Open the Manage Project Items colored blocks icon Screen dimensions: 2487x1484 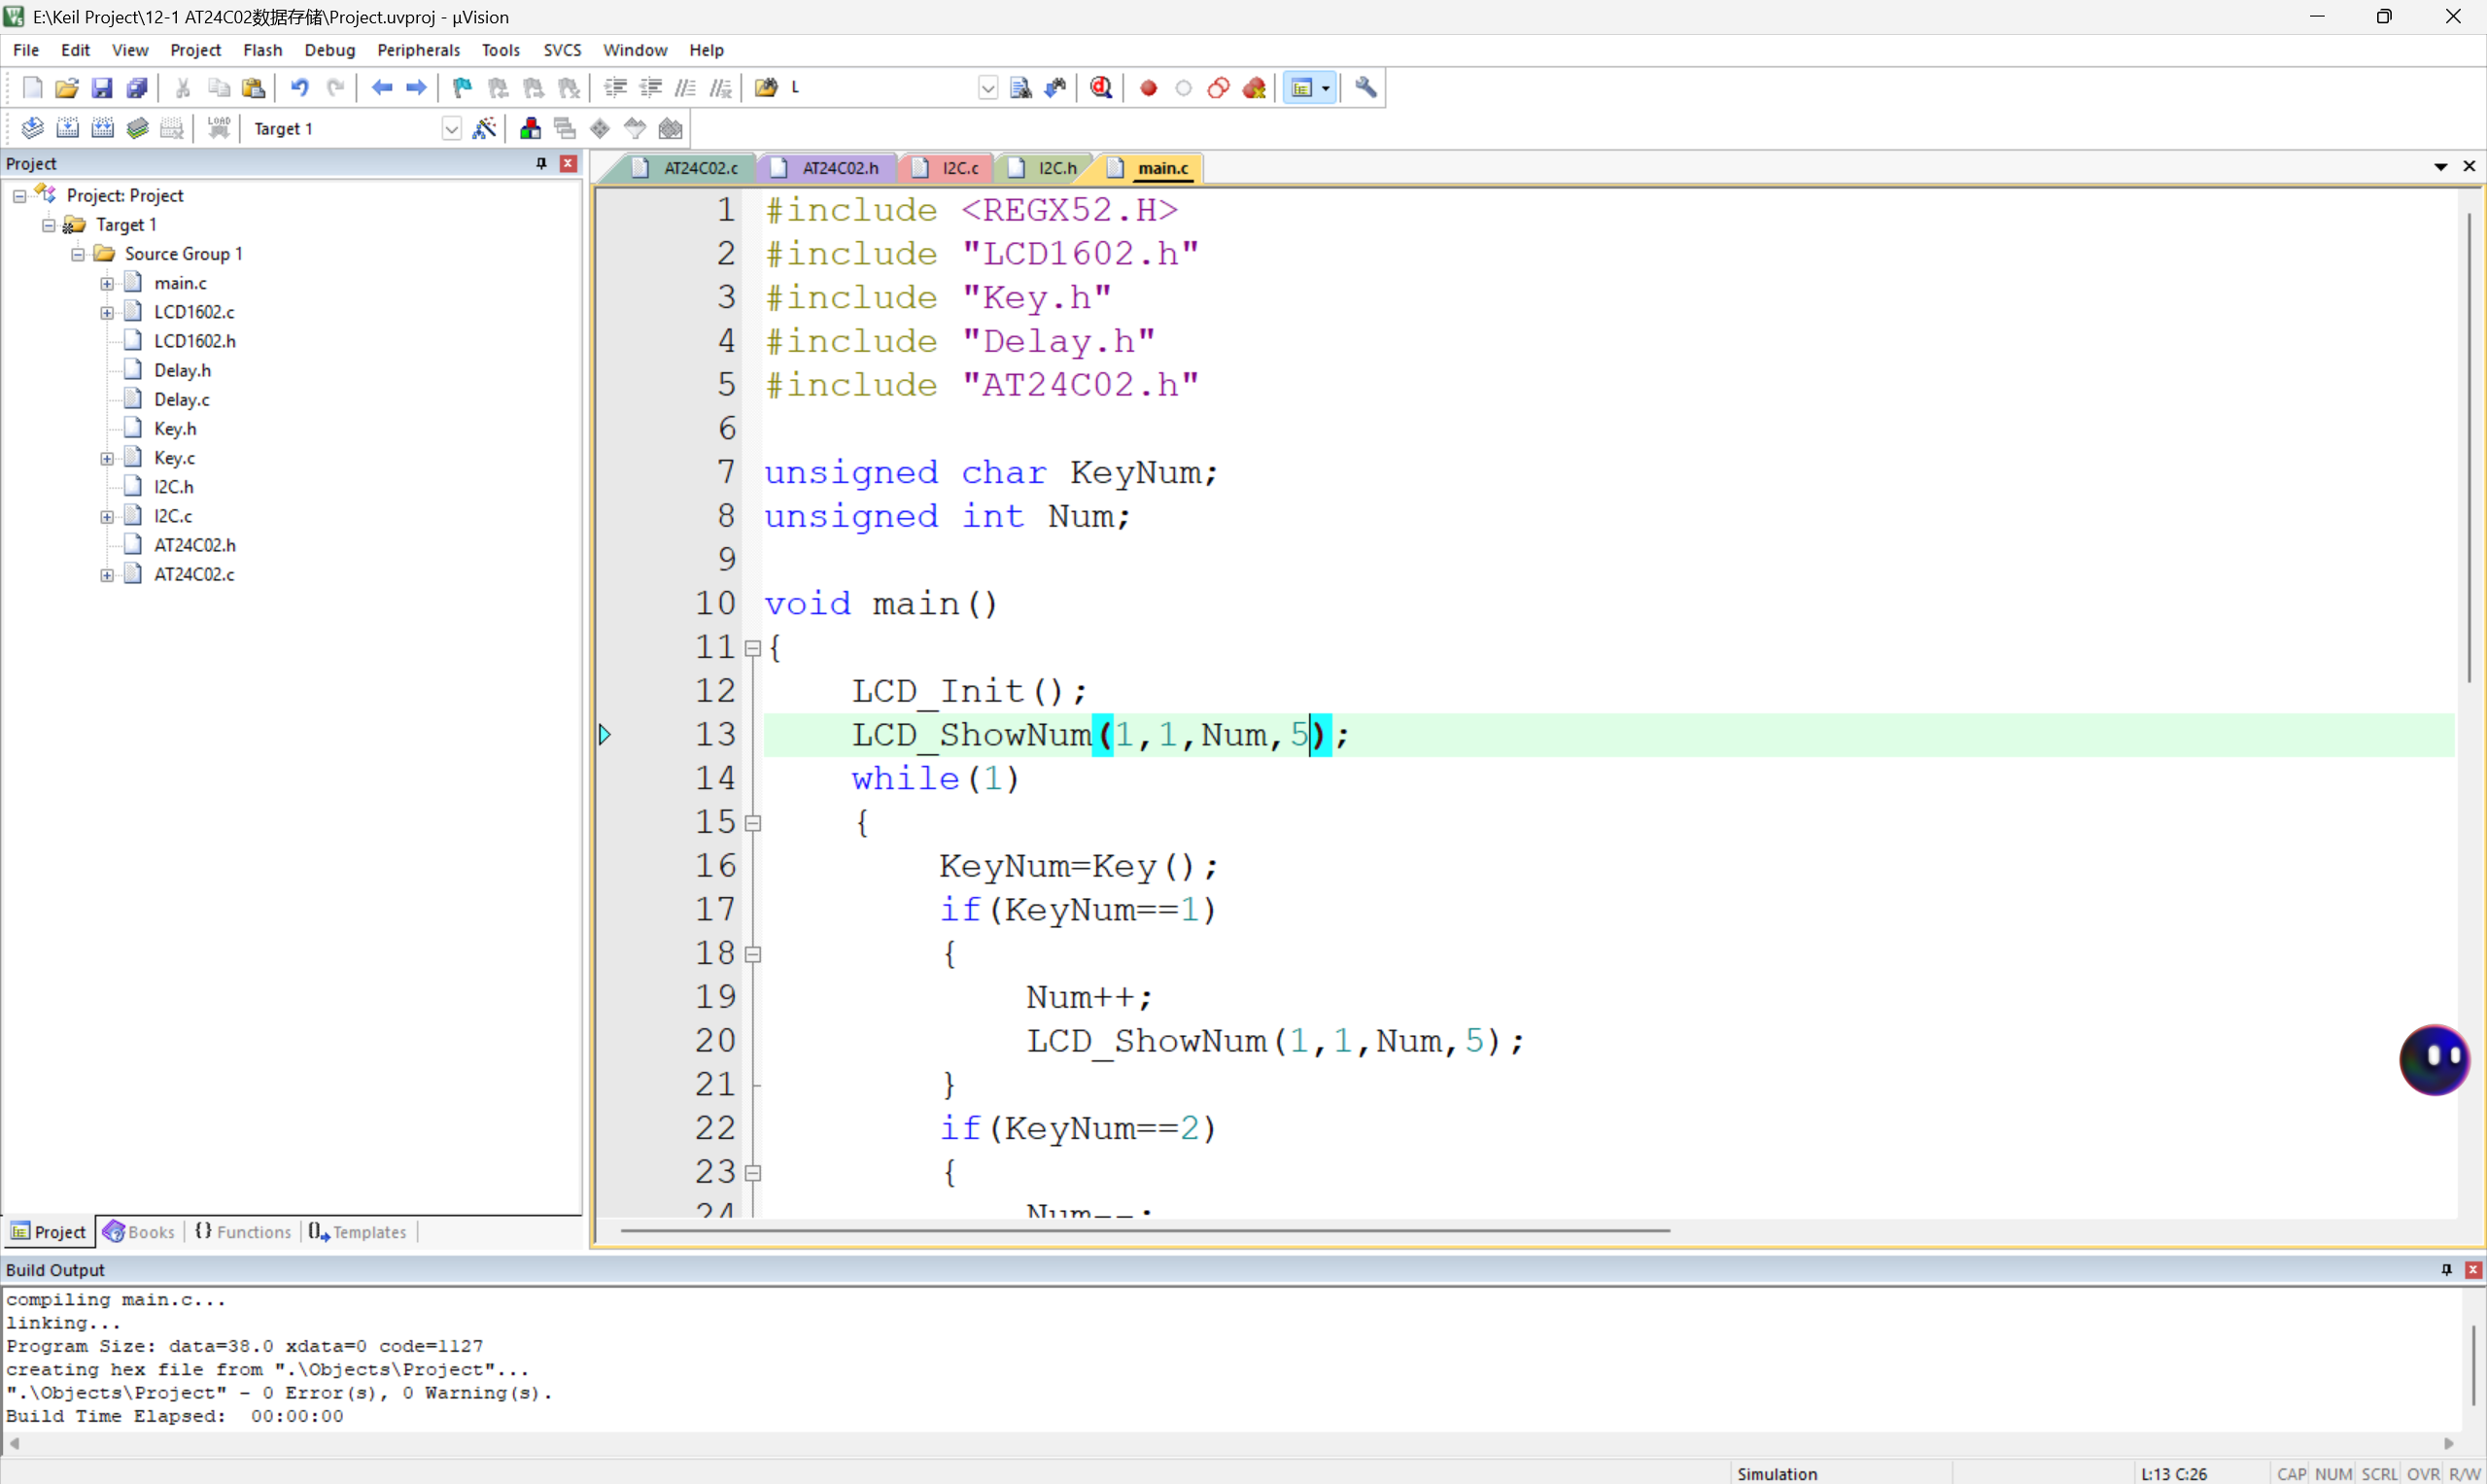click(530, 128)
